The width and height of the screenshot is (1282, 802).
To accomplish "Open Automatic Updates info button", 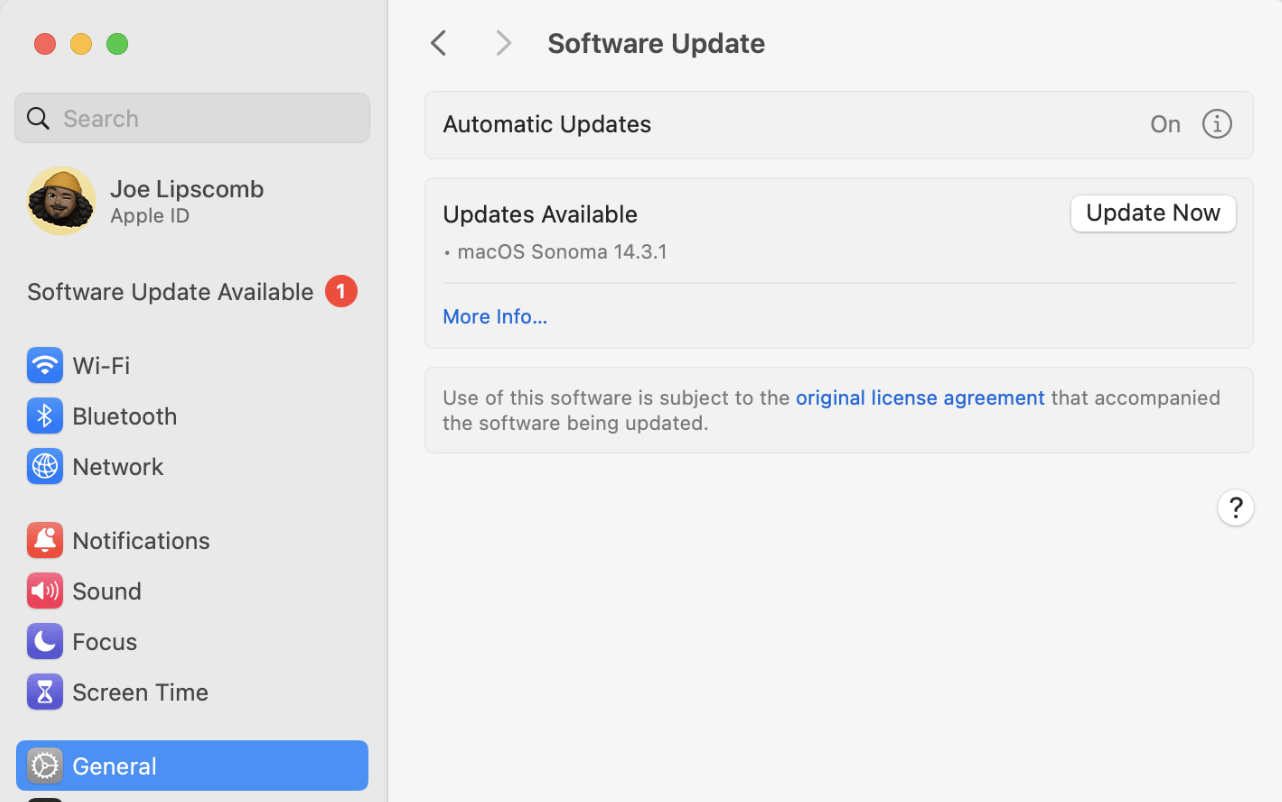I will (x=1216, y=124).
